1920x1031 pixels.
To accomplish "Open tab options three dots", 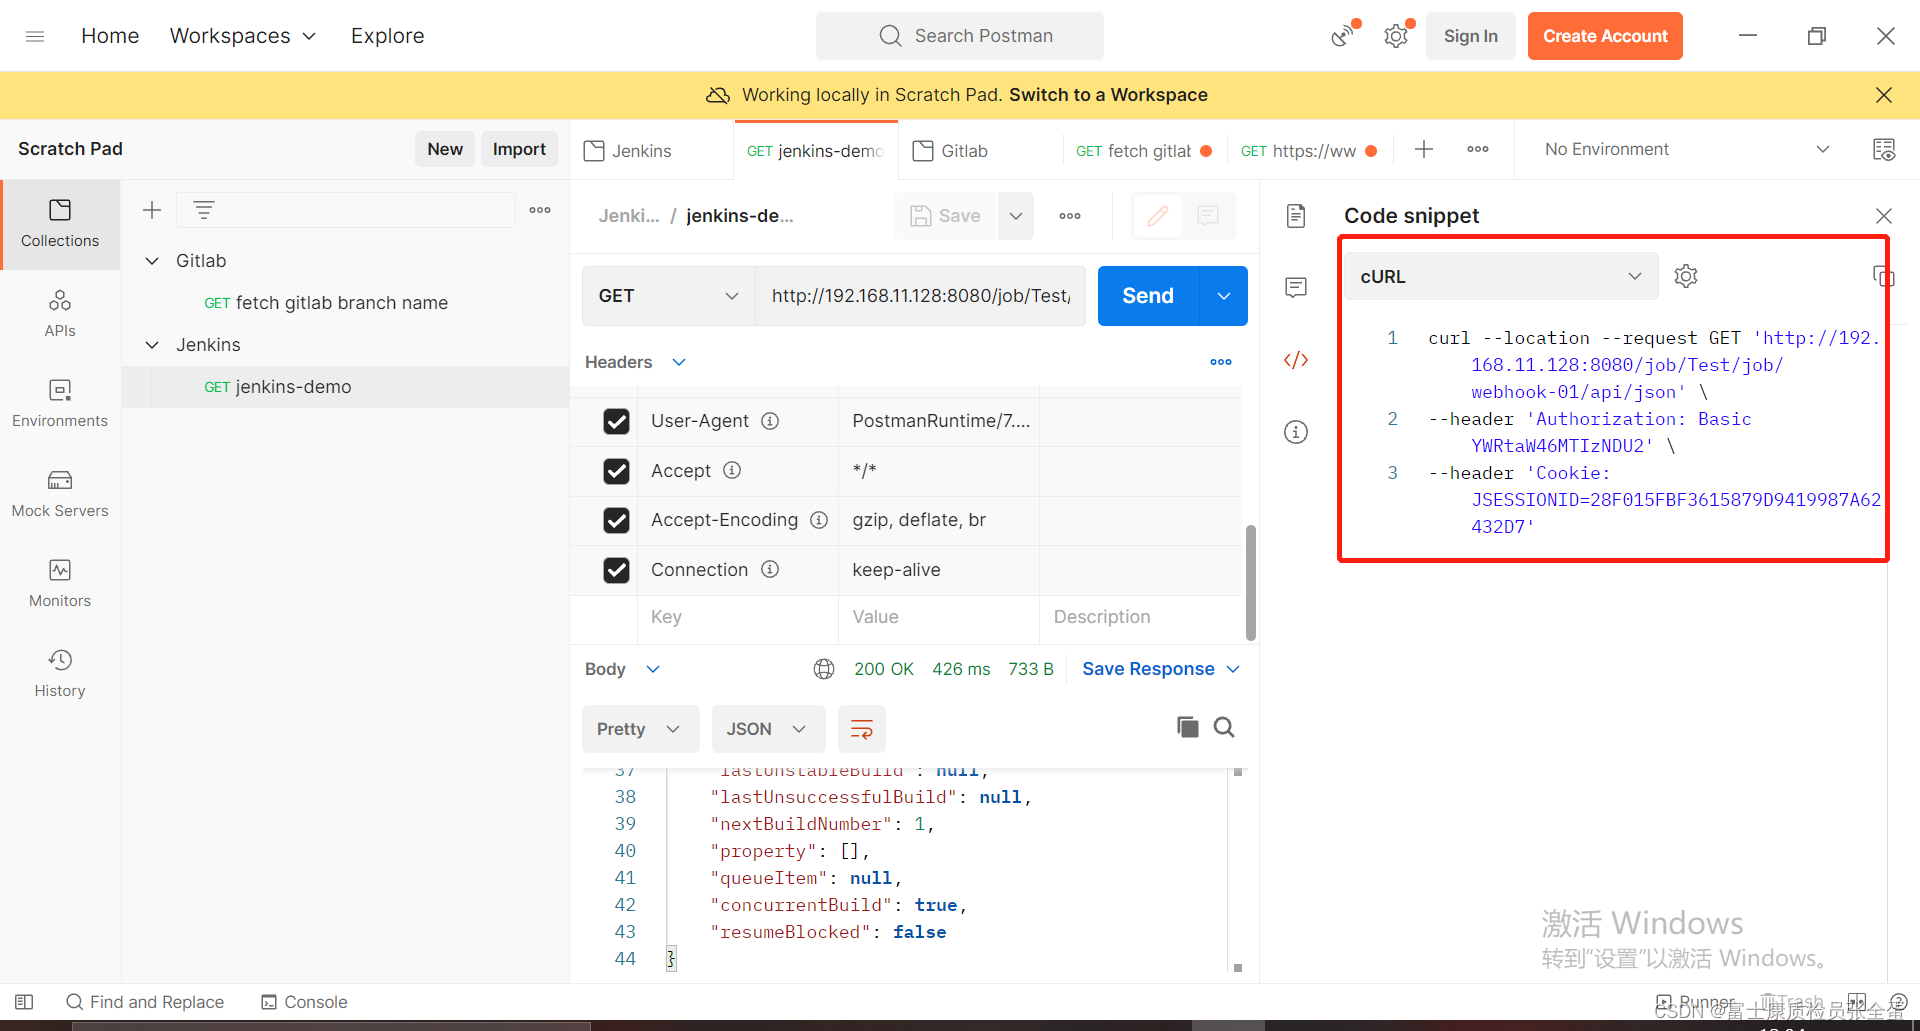I will coord(1478,150).
